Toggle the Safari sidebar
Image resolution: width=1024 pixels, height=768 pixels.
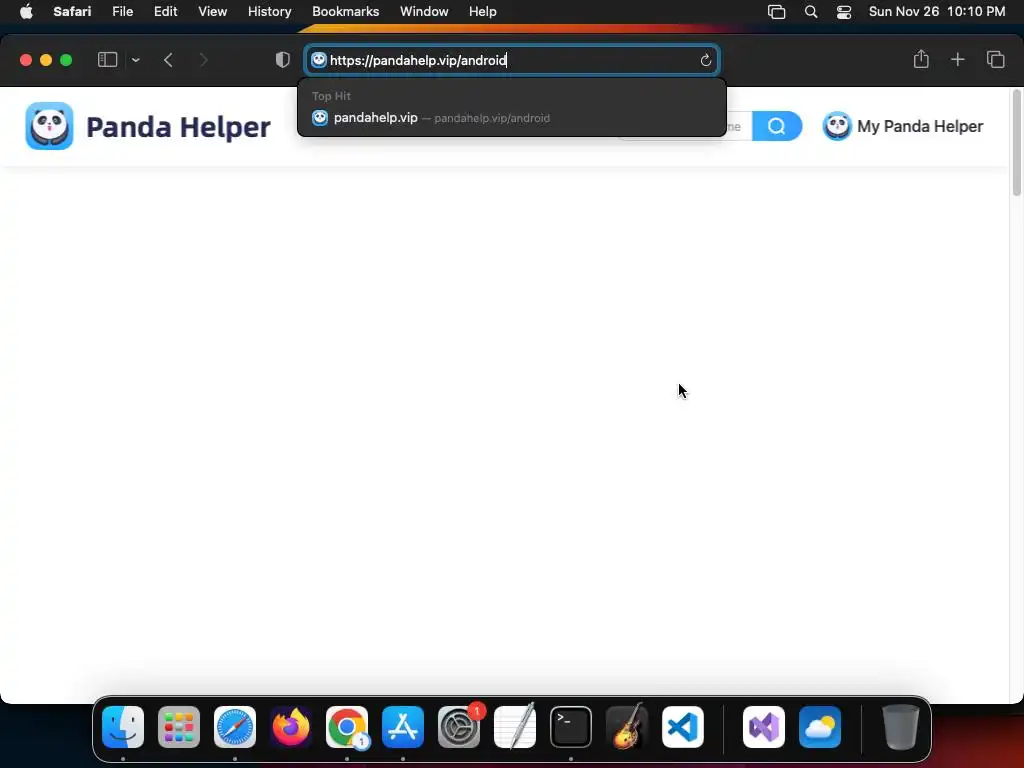[107, 60]
